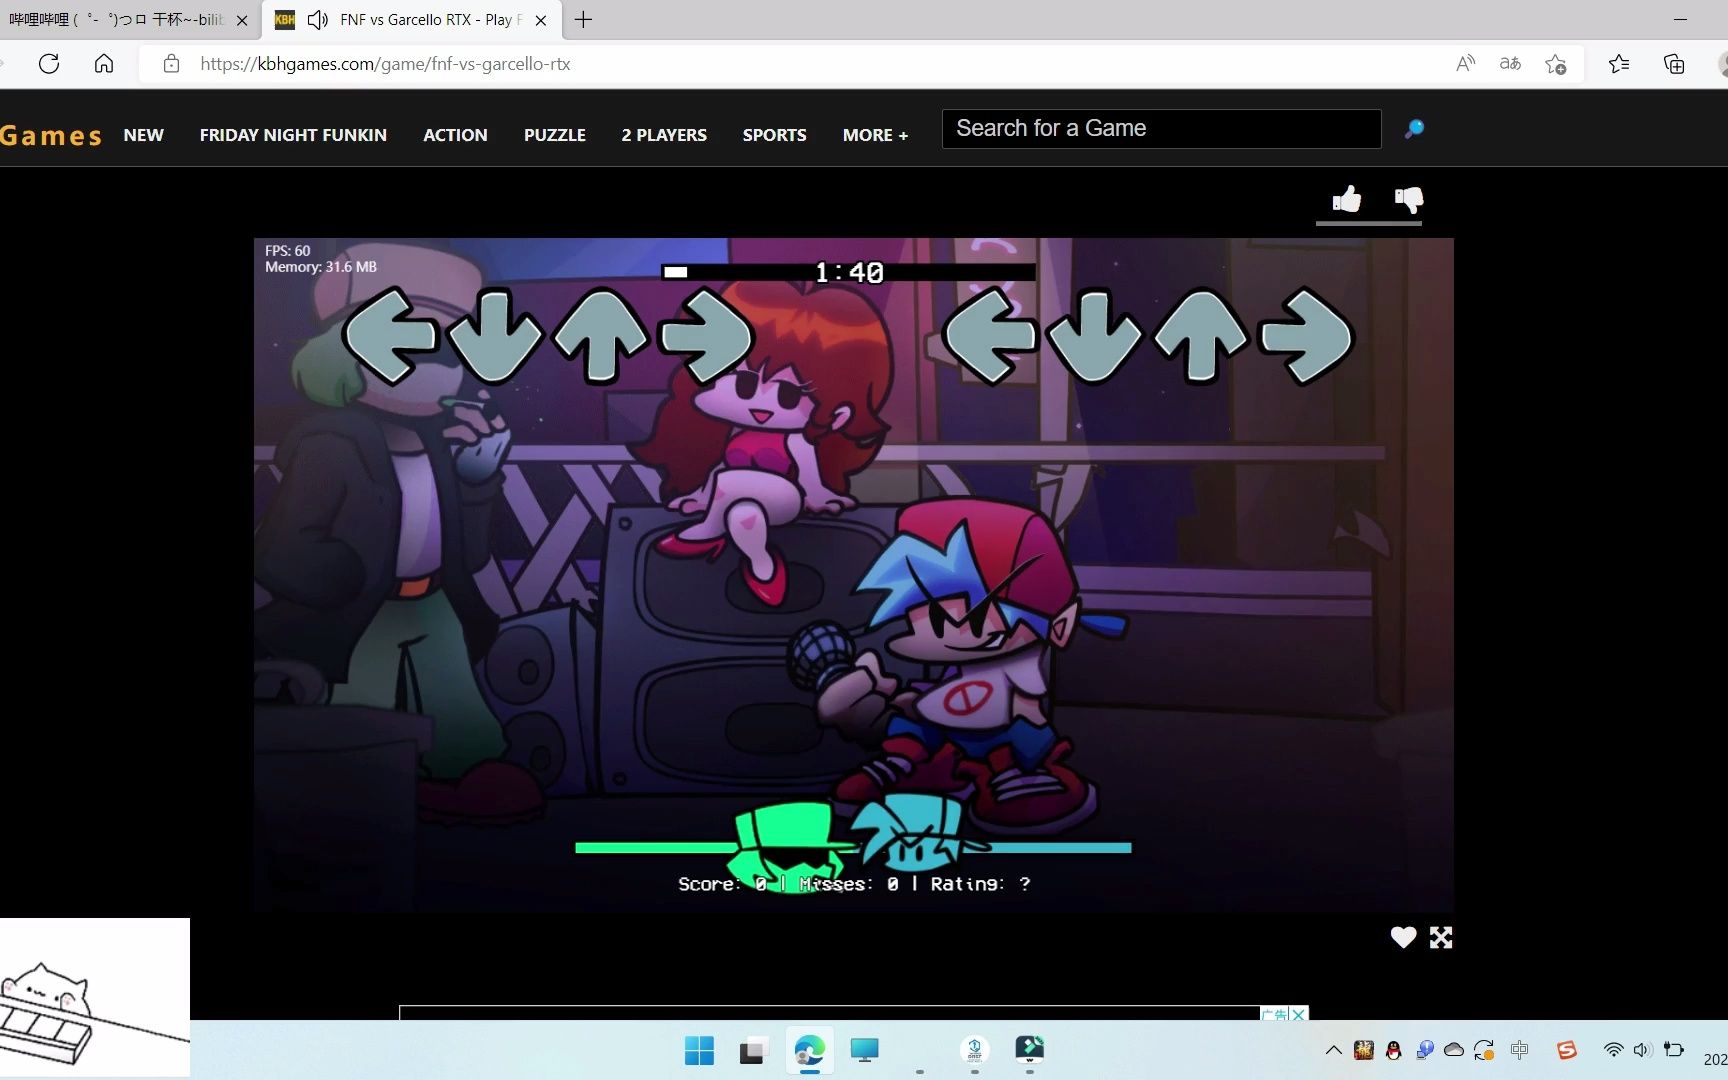Click the search magnifier button
Screen dimensions: 1728x1080
(x=1414, y=129)
